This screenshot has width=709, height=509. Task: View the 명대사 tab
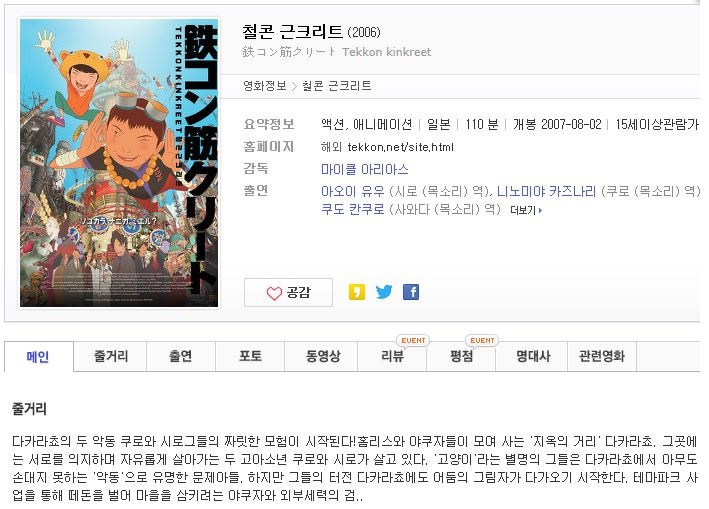532,356
